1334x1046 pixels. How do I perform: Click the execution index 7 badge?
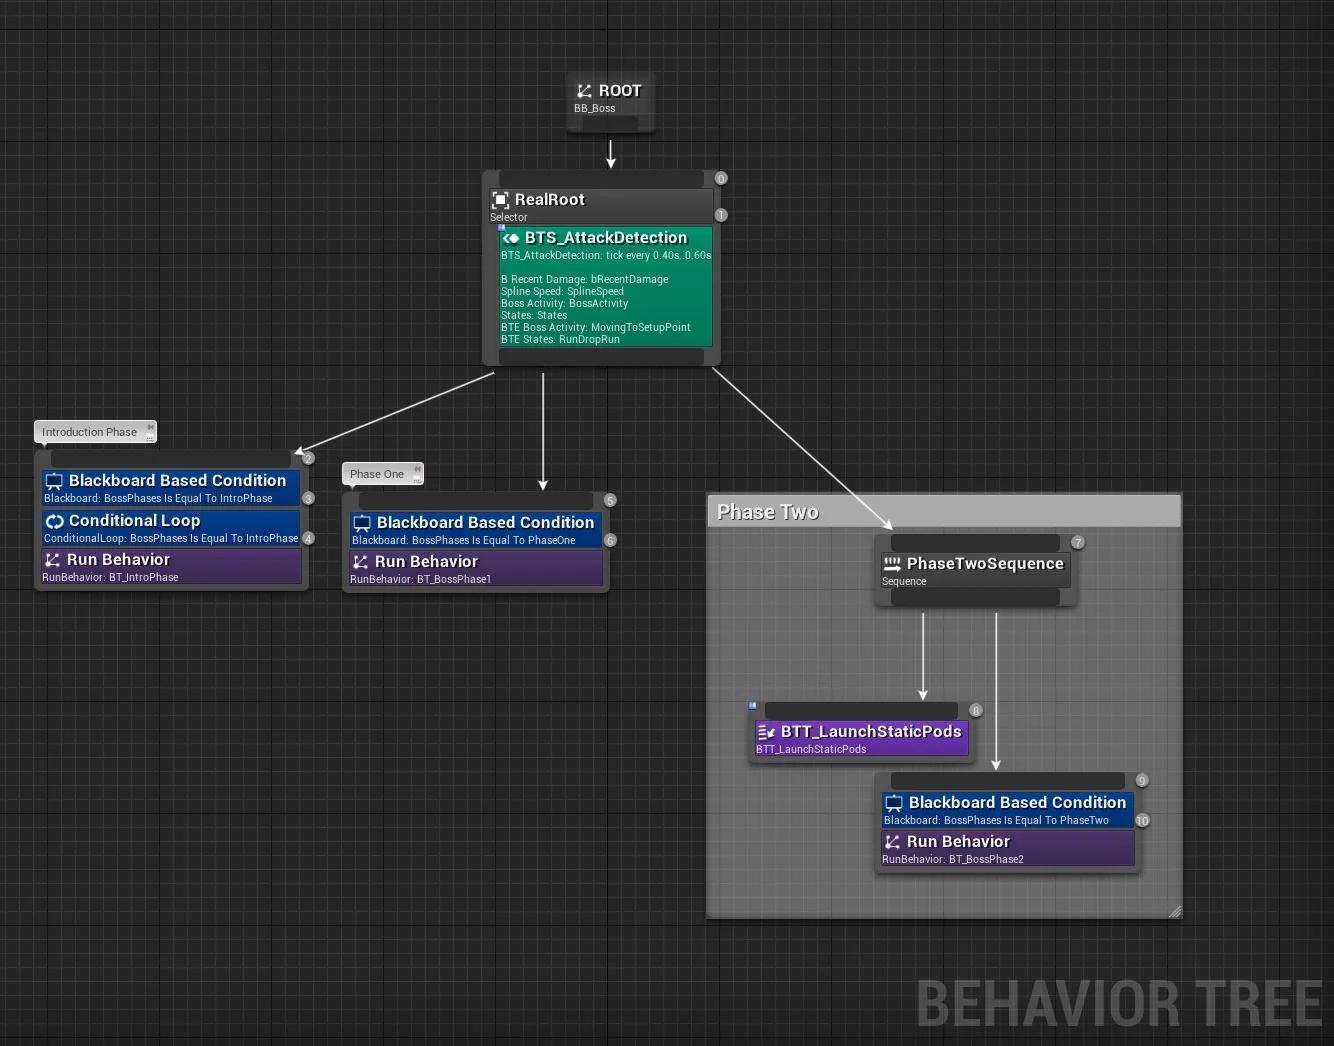(1077, 542)
